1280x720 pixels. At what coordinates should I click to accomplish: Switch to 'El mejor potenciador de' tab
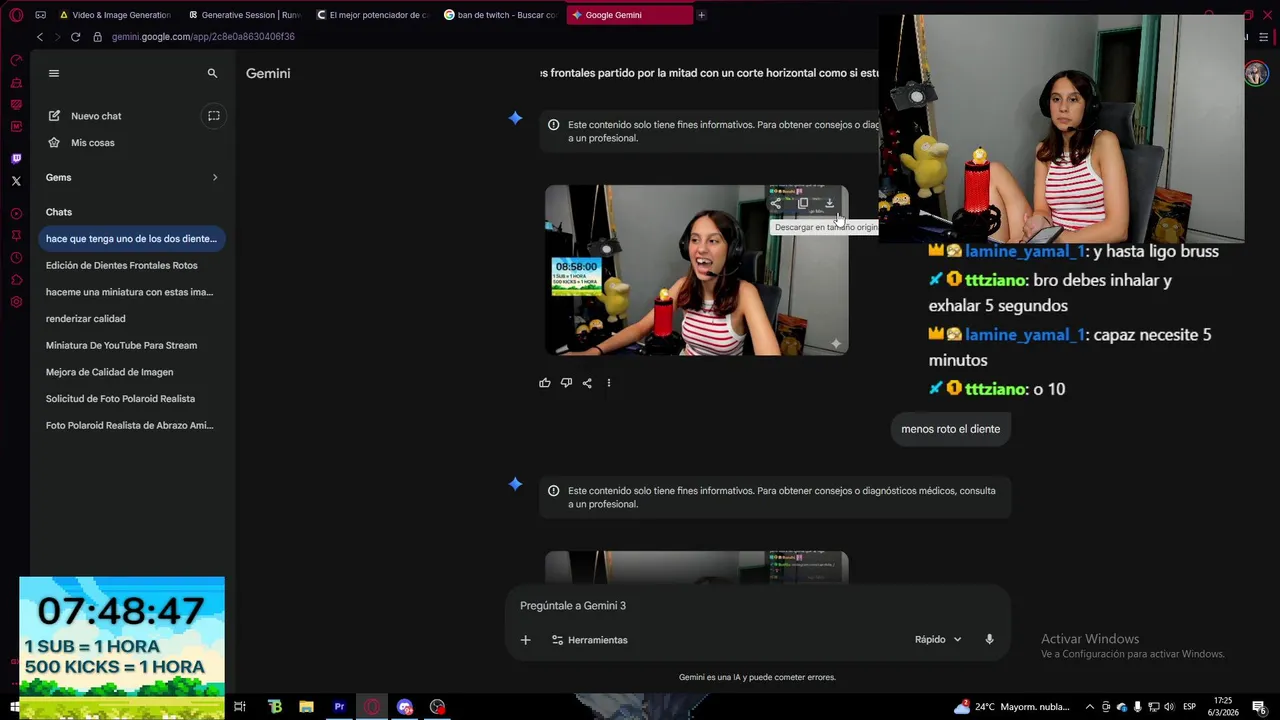pyautogui.click(x=372, y=15)
